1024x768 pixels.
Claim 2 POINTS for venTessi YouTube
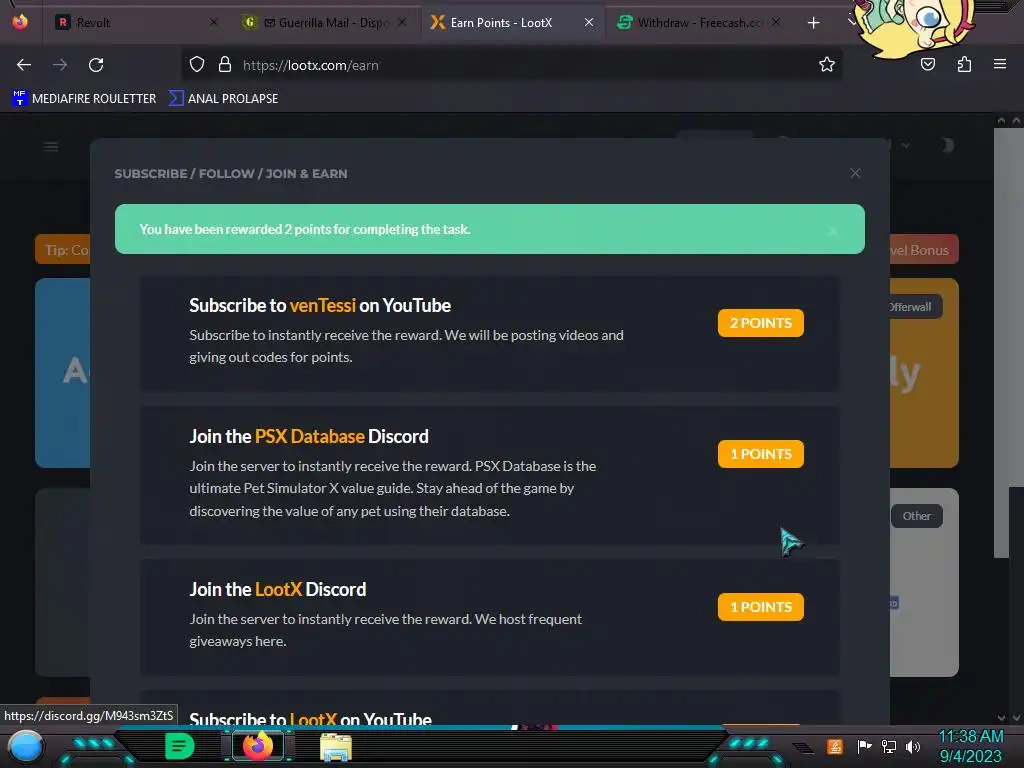(x=761, y=323)
